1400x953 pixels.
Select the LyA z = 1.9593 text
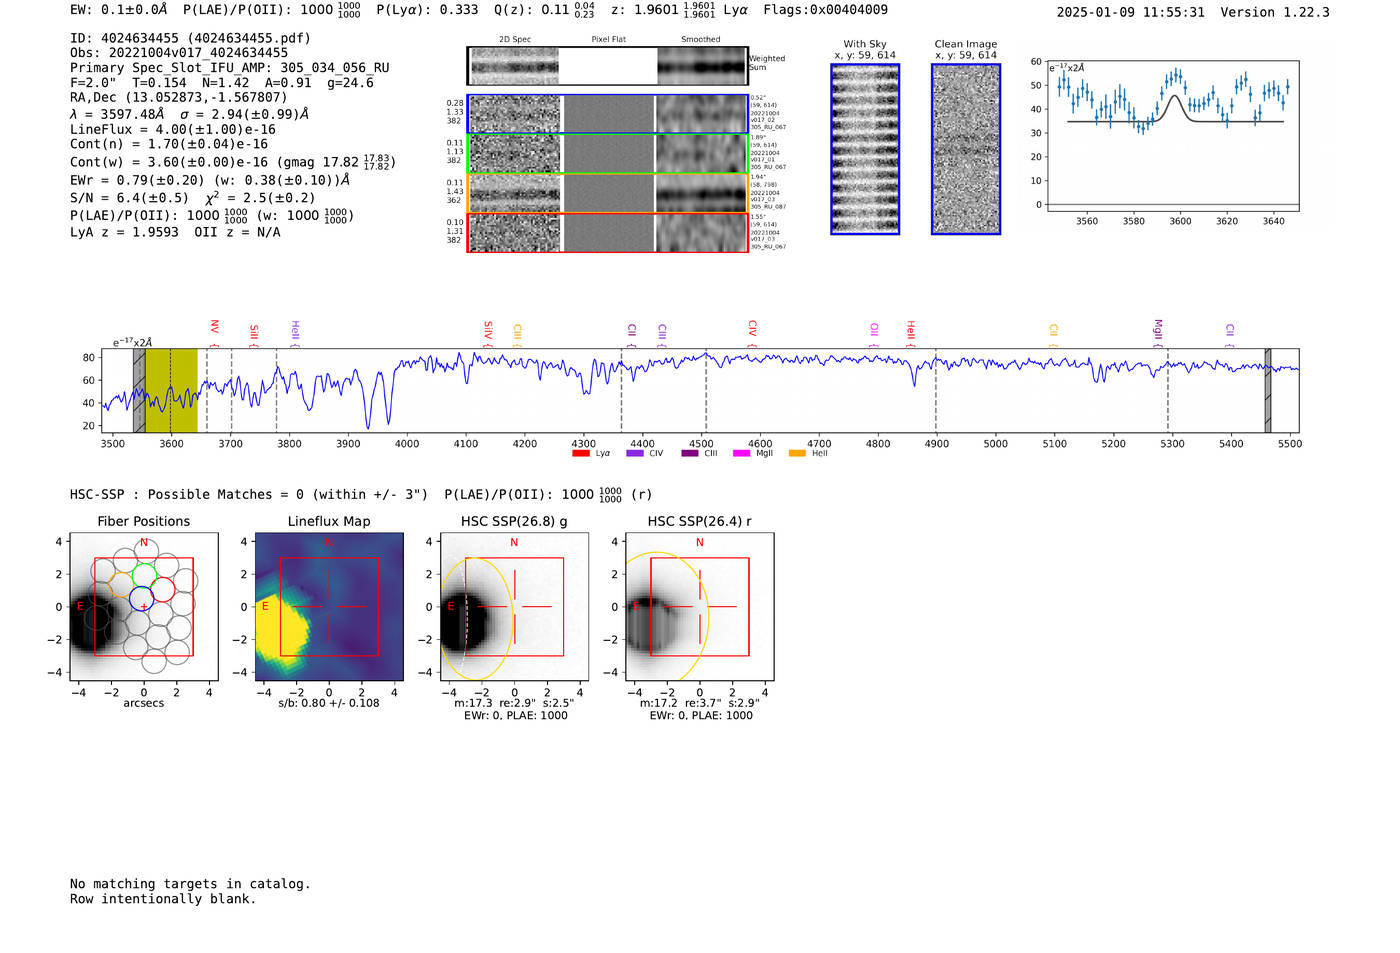pos(124,232)
